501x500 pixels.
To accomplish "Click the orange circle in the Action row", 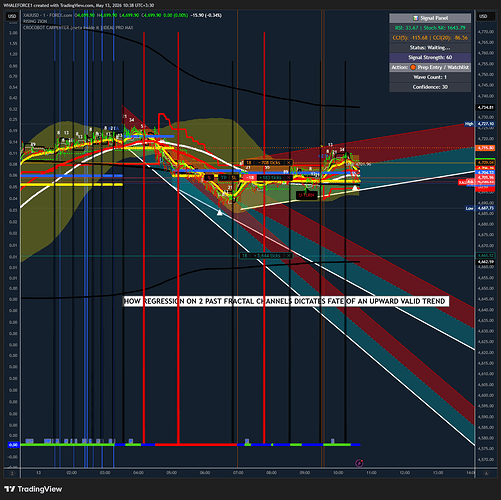I will point(413,67).
